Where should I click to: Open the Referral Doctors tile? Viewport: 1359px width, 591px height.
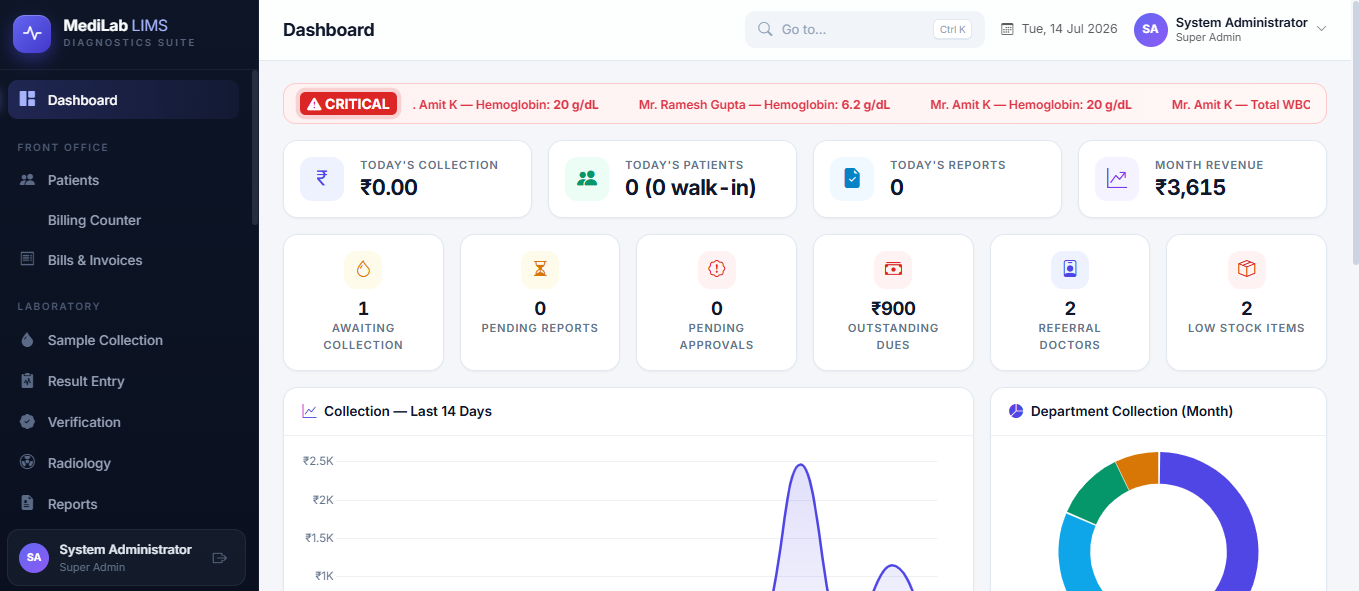1070,302
